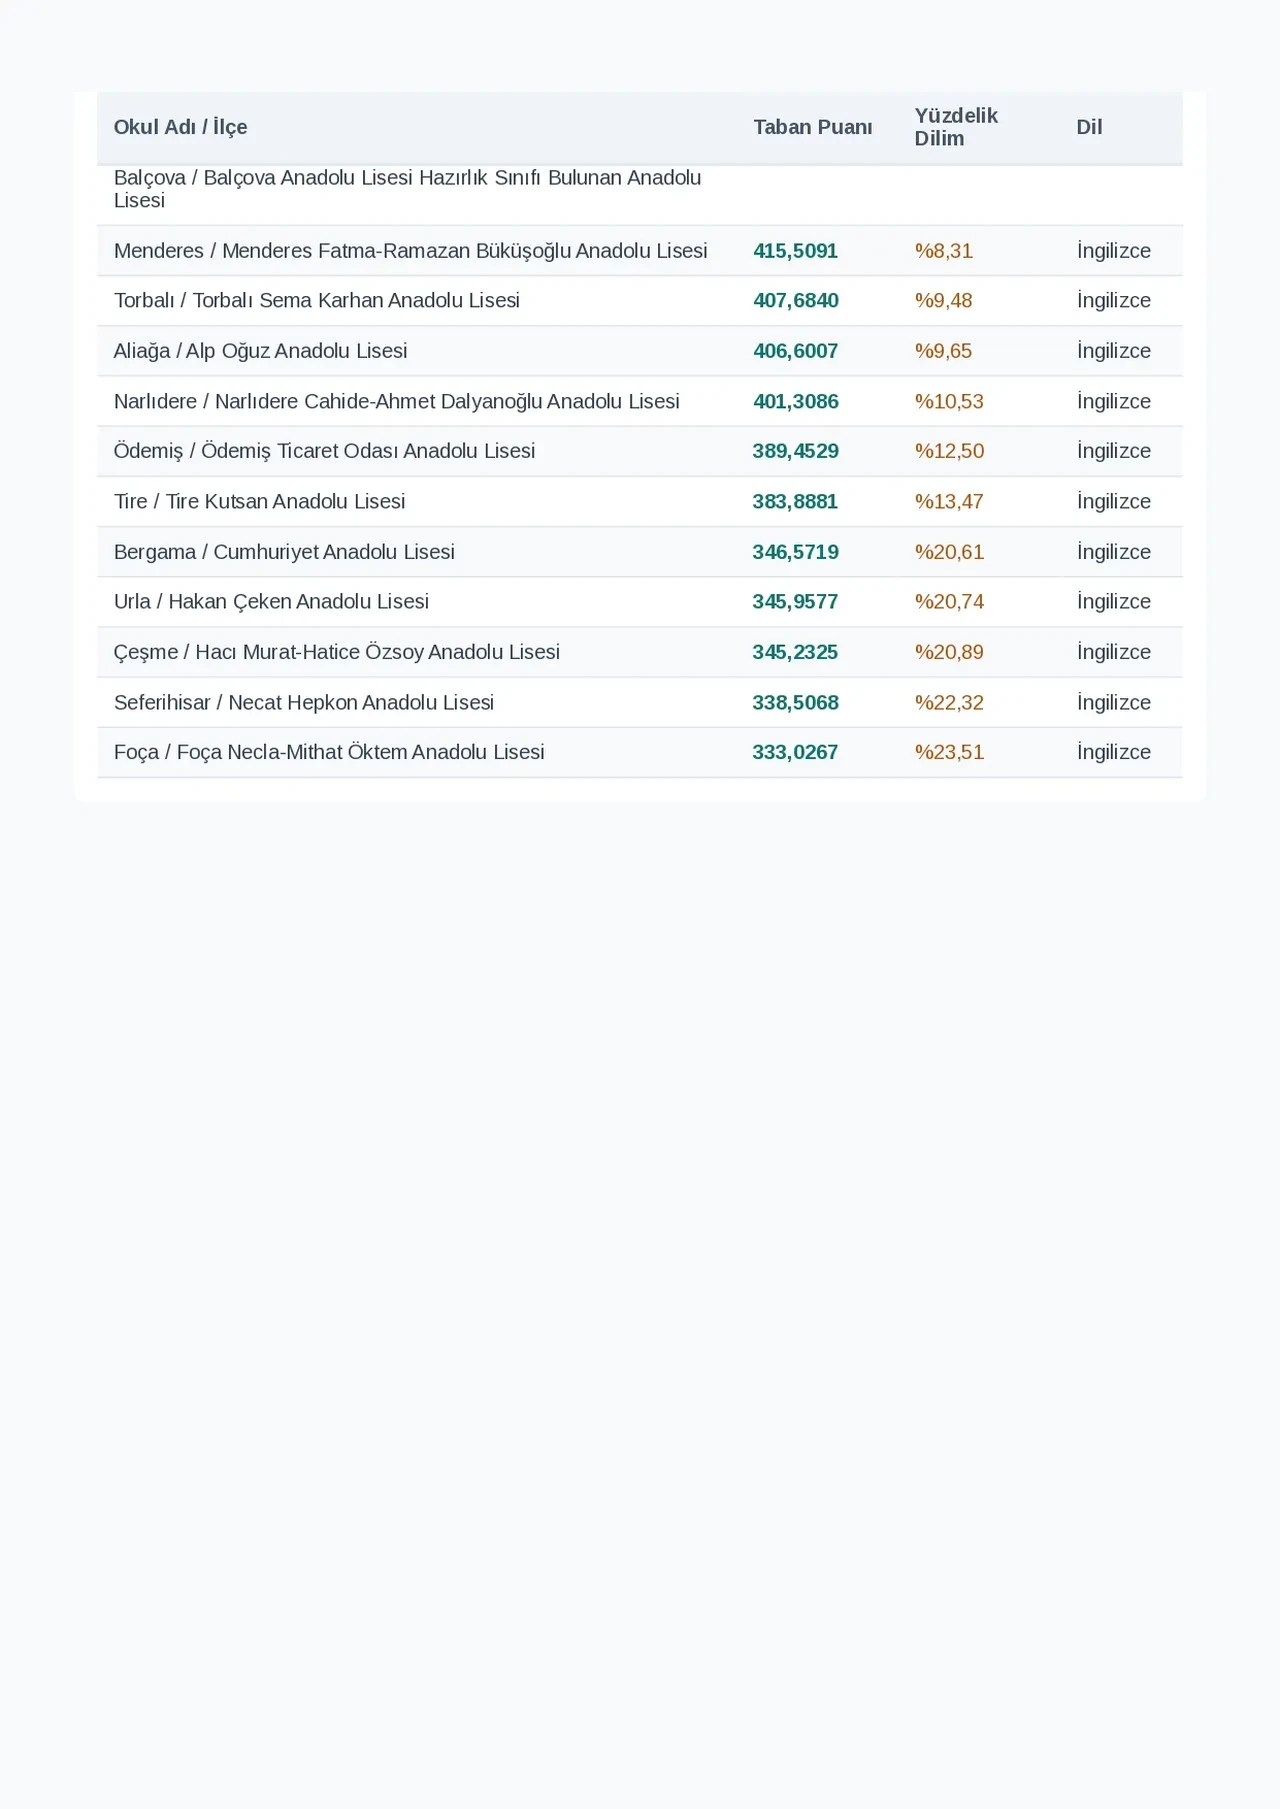Select the percentile %23,51 for Foça
The image size is (1280, 1809).
point(949,752)
